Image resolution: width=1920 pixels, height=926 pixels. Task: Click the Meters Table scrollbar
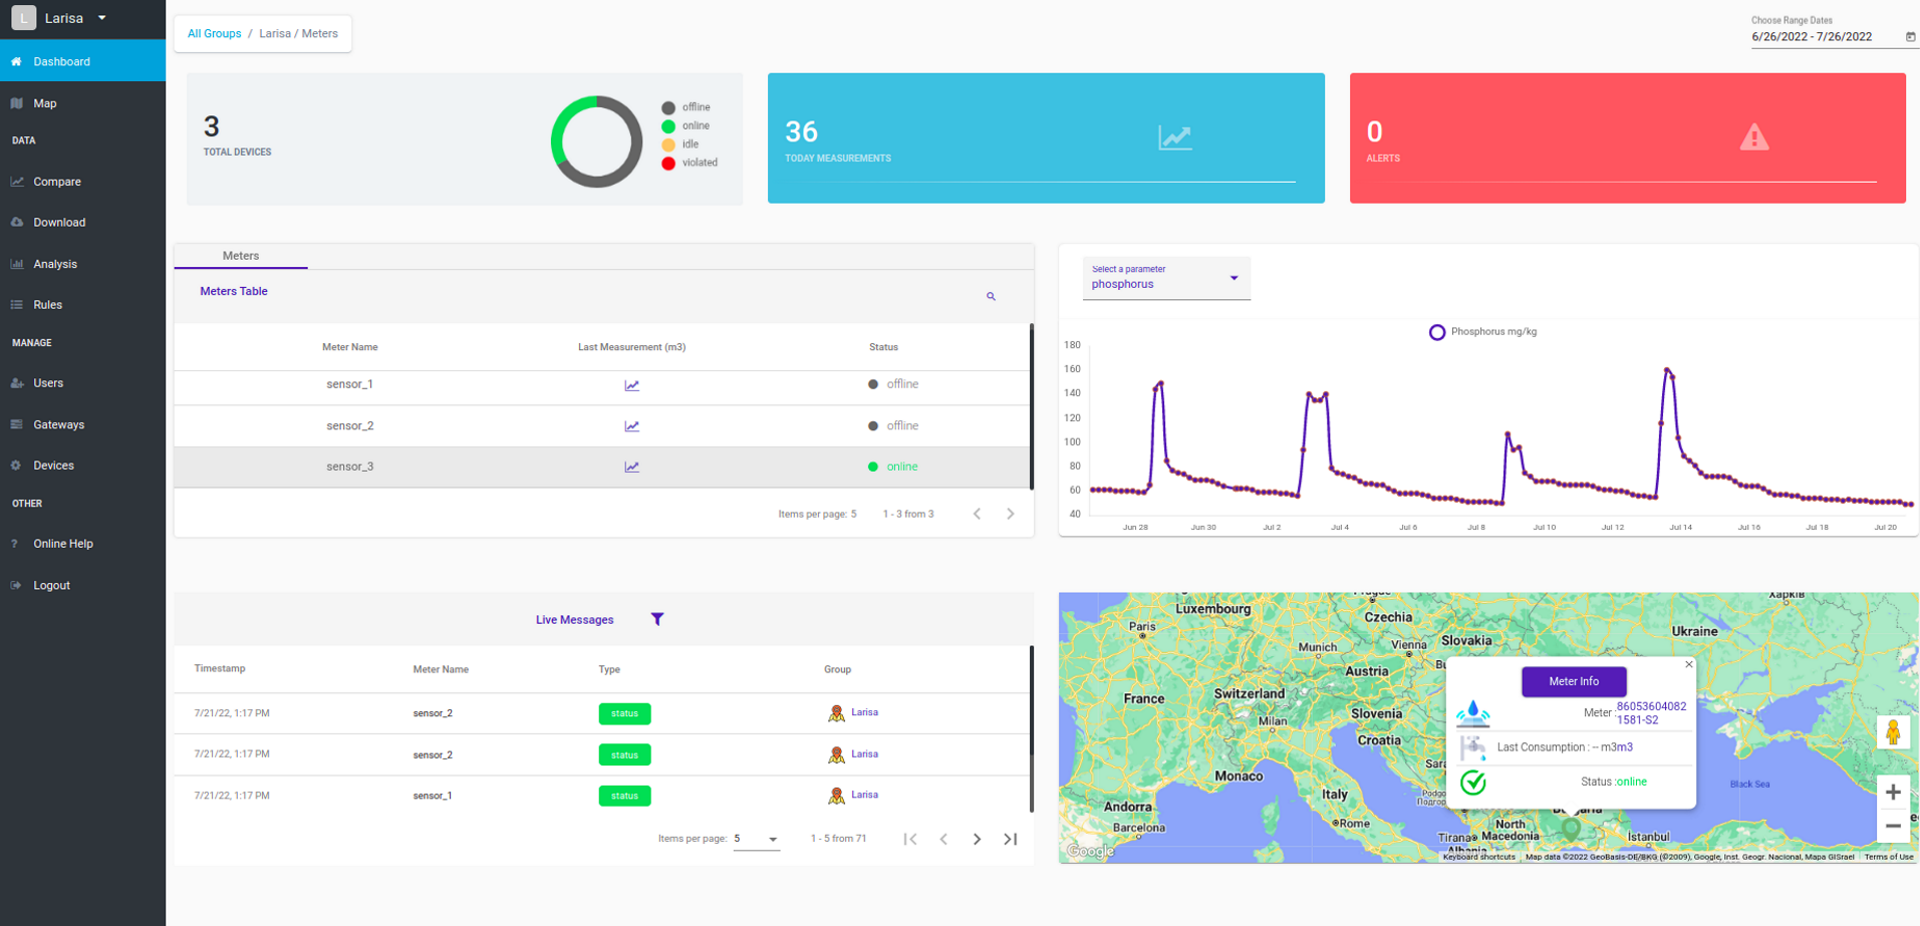1031,406
